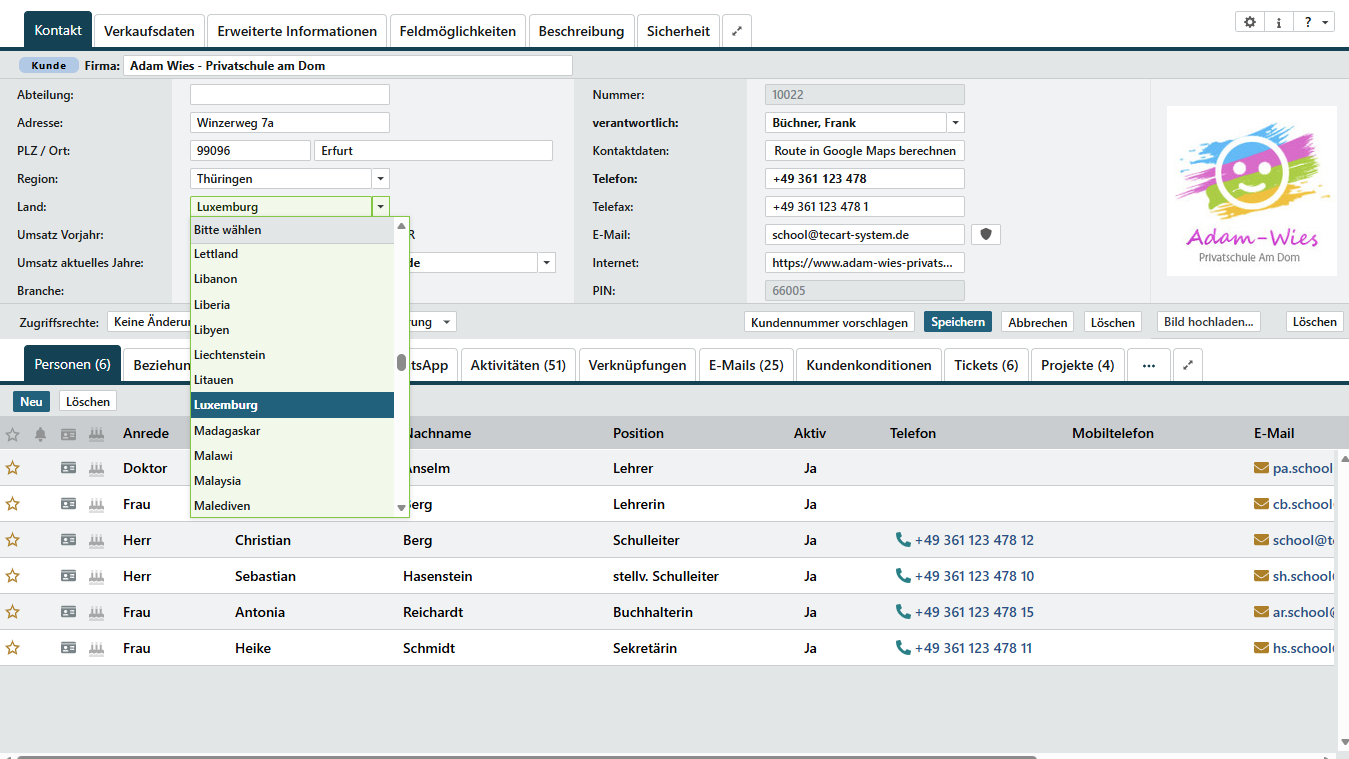Click the Bild hochladen... button
Viewport: 1349px width, 759px height.
(1209, 322)
